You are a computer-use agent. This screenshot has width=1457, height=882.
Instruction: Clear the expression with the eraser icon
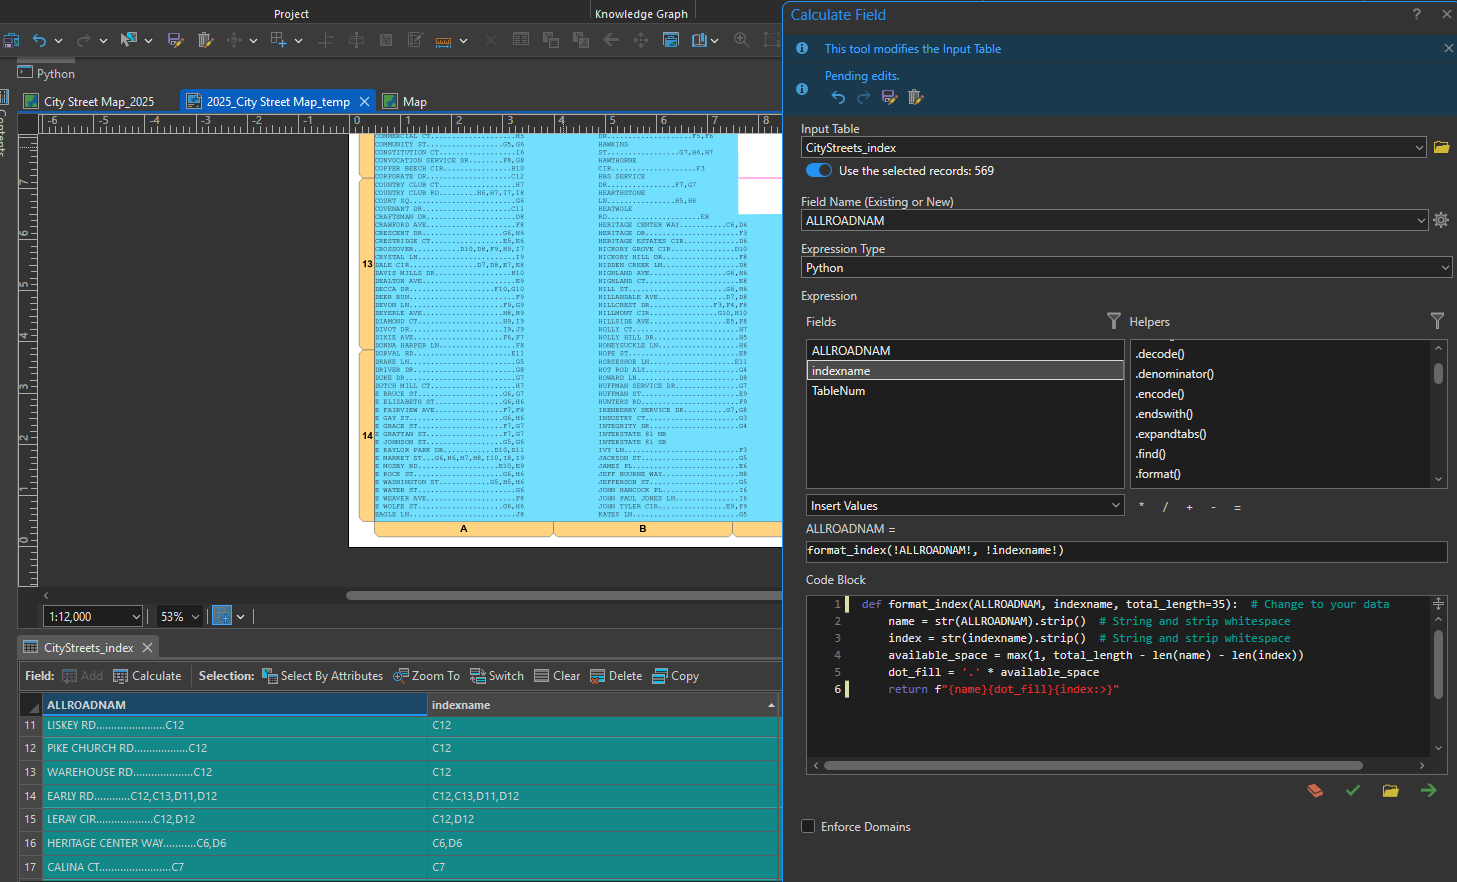[1315, 790]
